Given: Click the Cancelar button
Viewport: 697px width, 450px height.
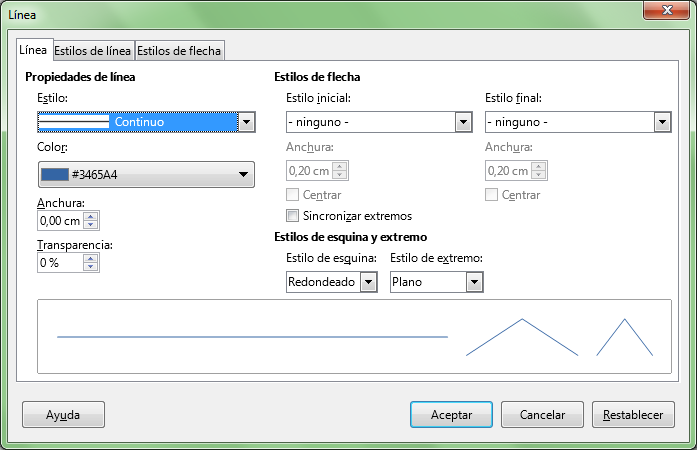Looking at the screenshot, I should [541, 414].
